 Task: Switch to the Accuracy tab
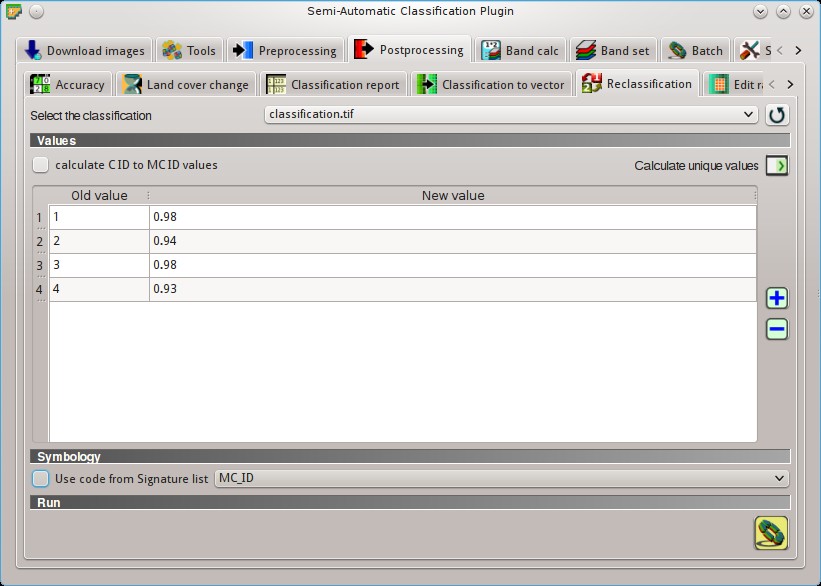point(68,84)
